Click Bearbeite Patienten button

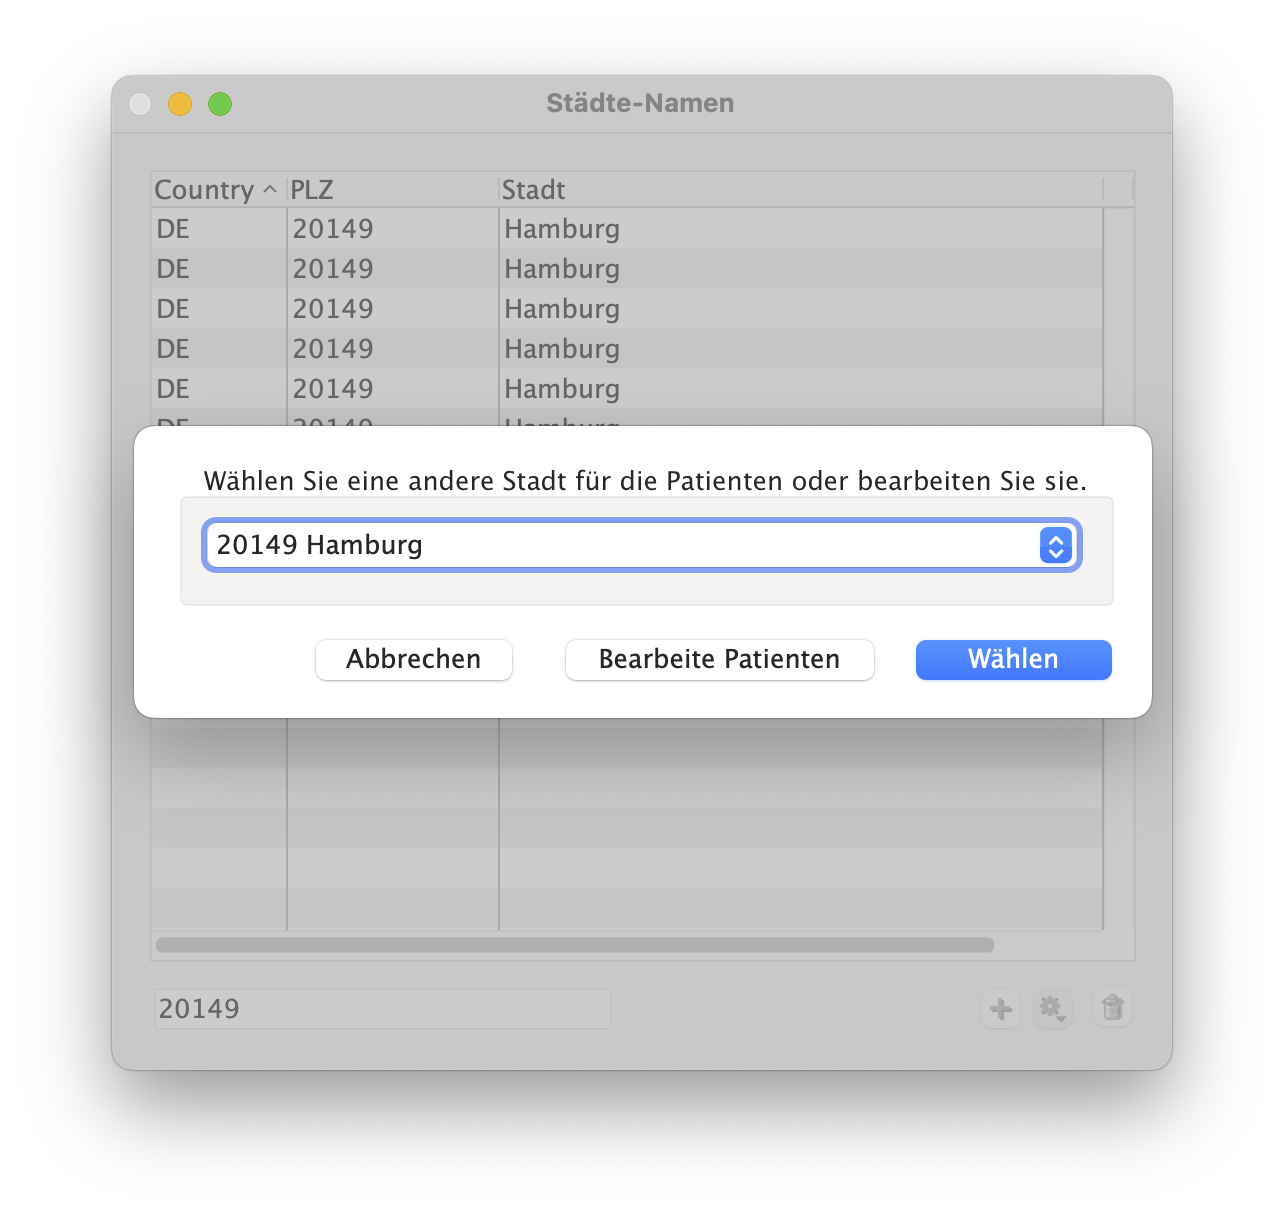(720, 660)
